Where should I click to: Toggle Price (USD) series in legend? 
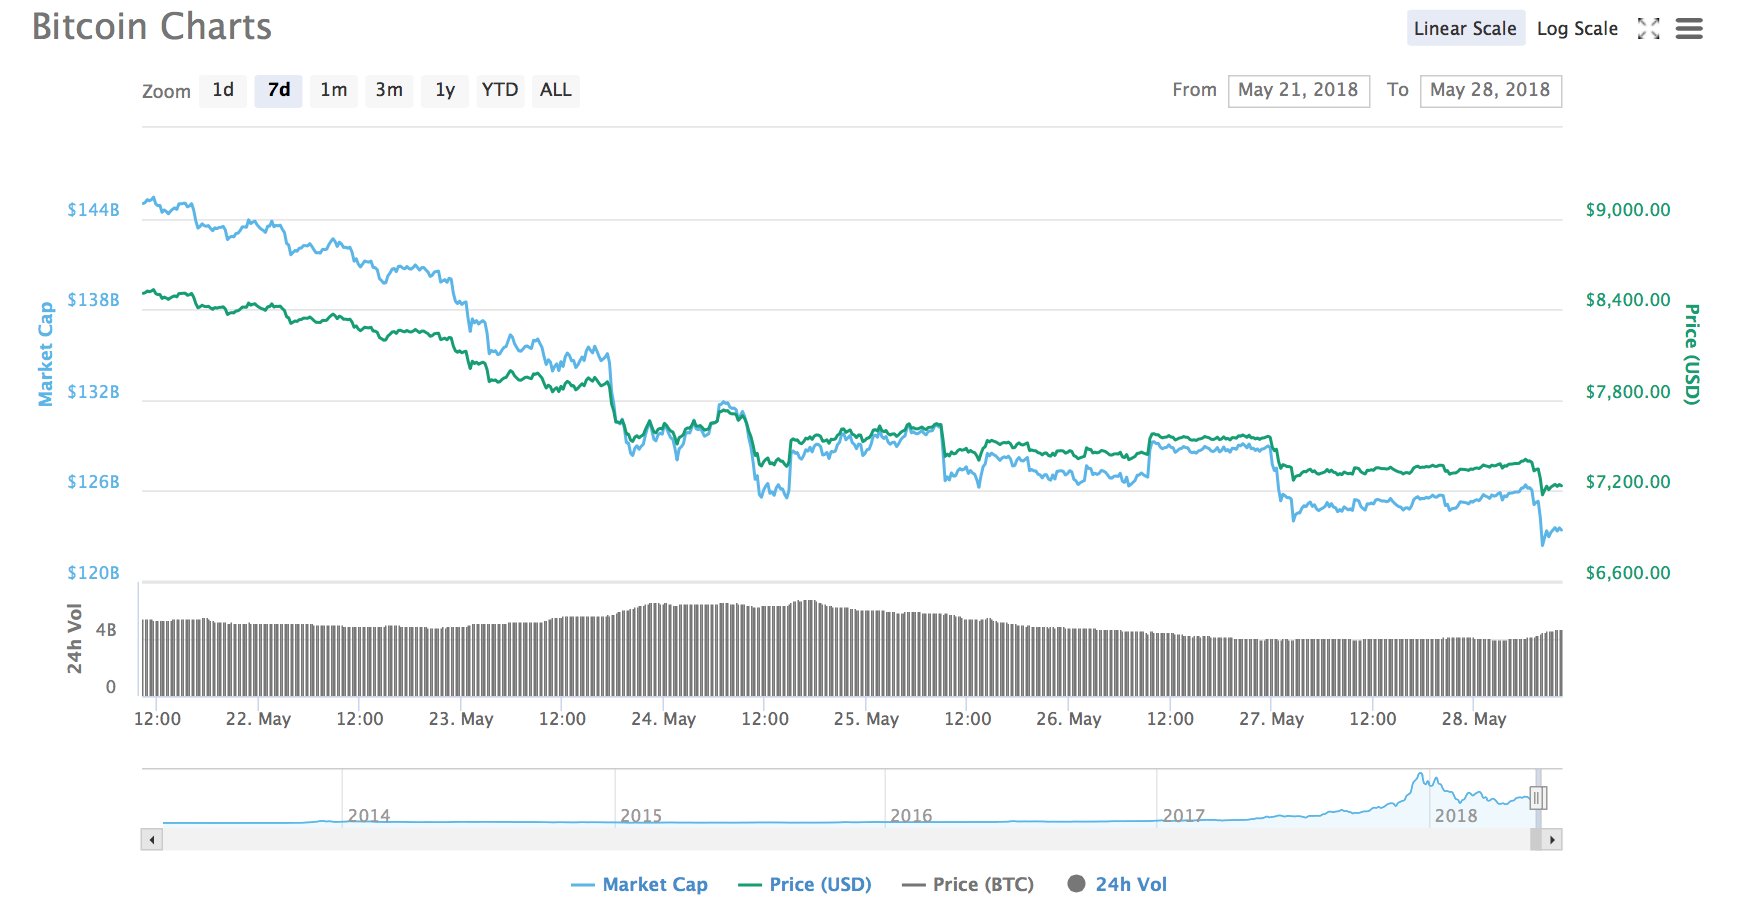click(x=805, y=884)
